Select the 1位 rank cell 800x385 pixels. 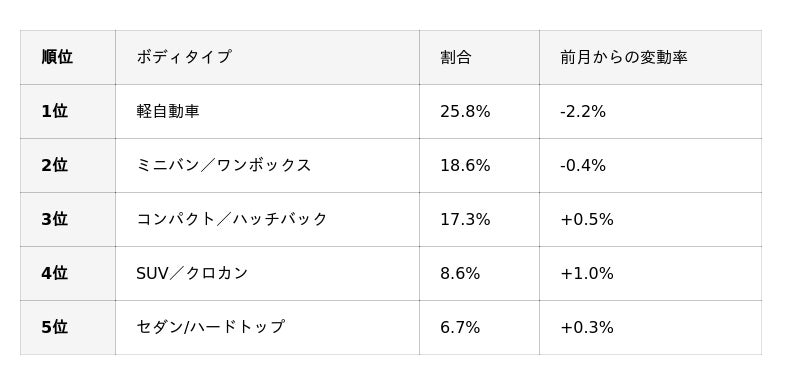(x=68, y=111)
